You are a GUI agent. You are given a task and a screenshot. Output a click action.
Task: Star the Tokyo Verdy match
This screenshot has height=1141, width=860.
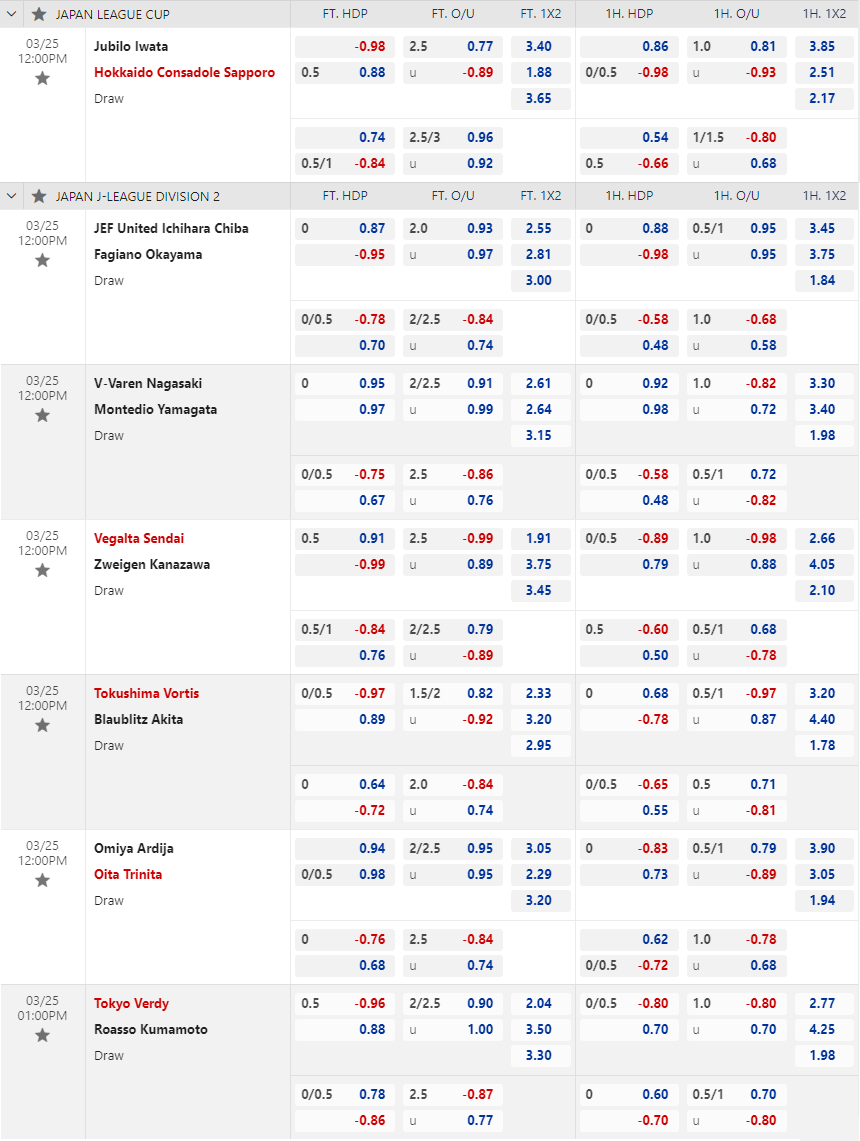42,1035
